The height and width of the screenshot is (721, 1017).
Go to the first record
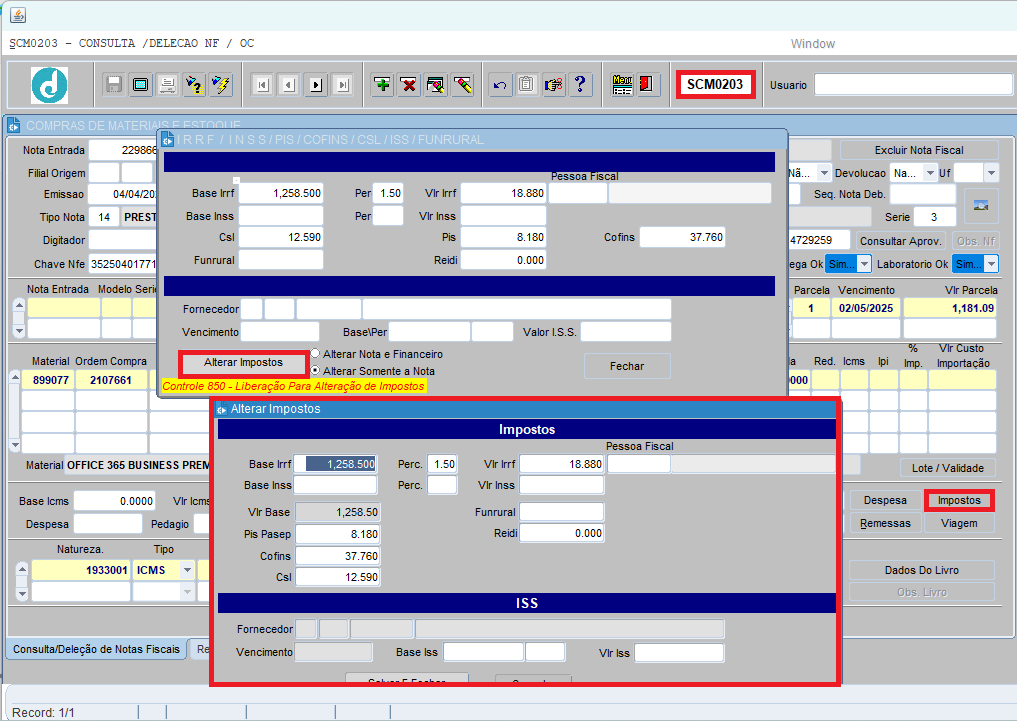point(262,85)
